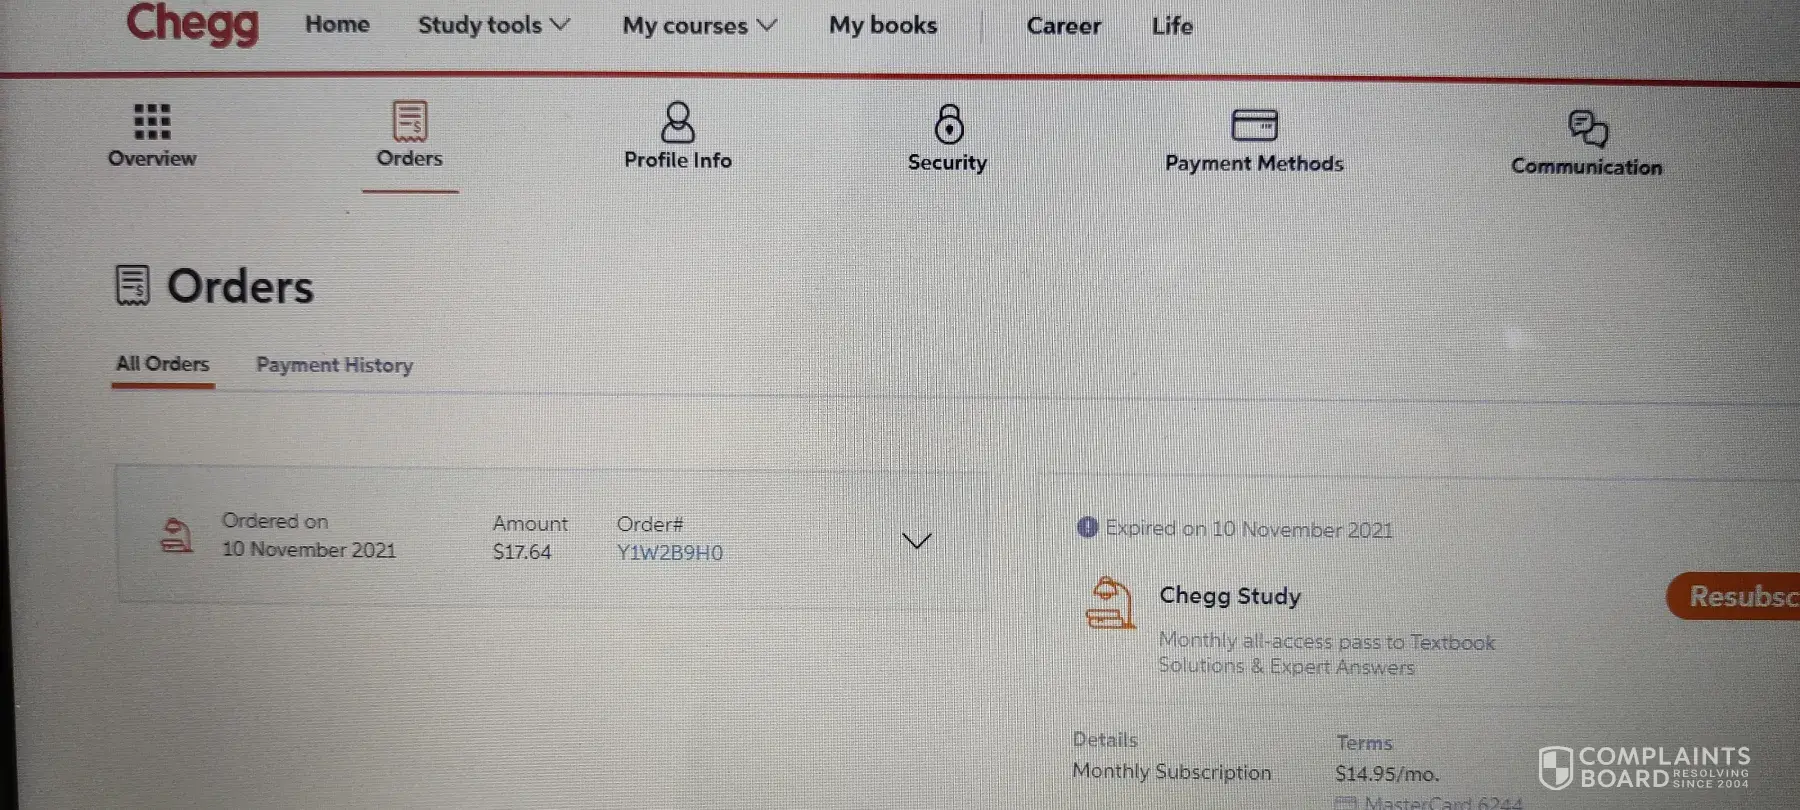This screenshot has height=810, width=1800.
Task: Collapse order details using the chevron
Action: click(x=916, y=540)
